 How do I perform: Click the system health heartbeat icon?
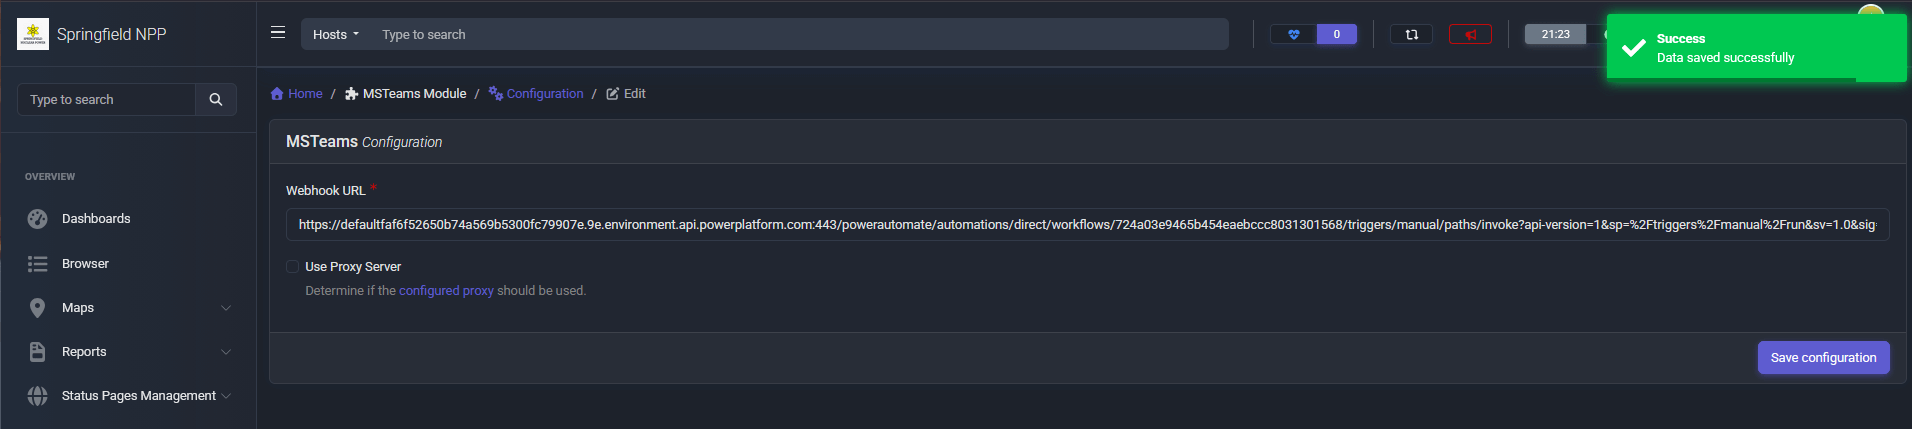coord(1294,34)
